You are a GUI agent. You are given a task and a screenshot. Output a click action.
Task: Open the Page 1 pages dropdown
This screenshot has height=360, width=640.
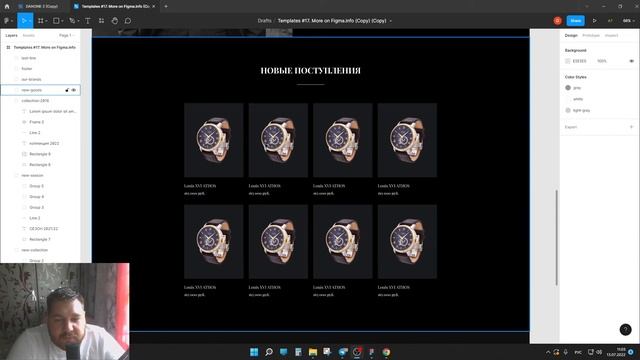tap(67, 36)
